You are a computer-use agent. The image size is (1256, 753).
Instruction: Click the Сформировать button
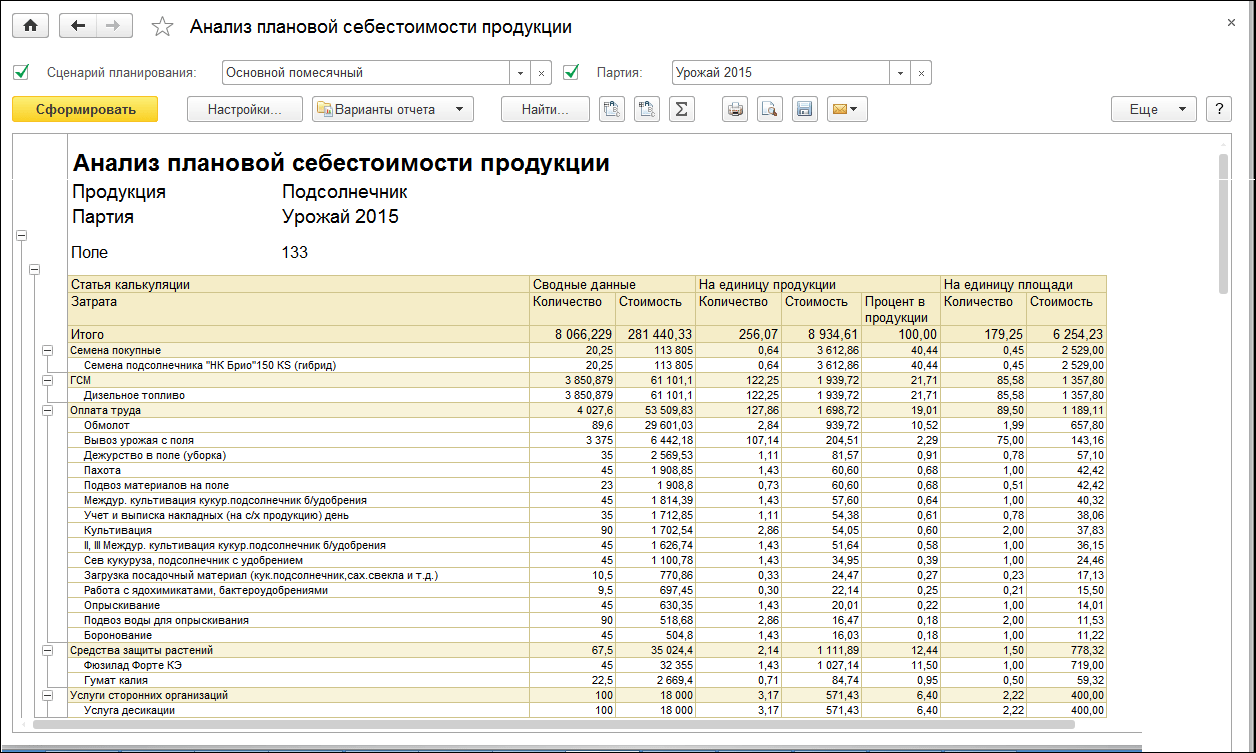[x=85, y=109]
